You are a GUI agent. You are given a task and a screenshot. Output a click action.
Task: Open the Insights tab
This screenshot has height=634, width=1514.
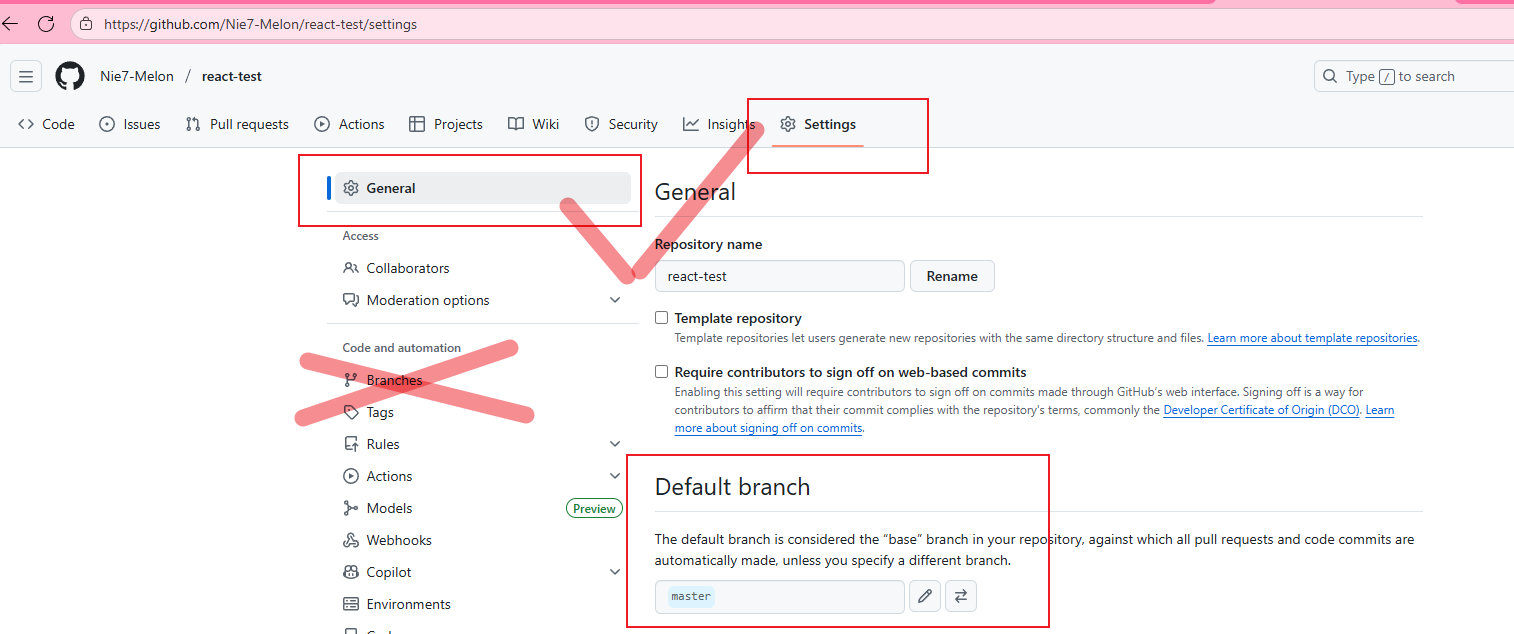coord(719,124)
